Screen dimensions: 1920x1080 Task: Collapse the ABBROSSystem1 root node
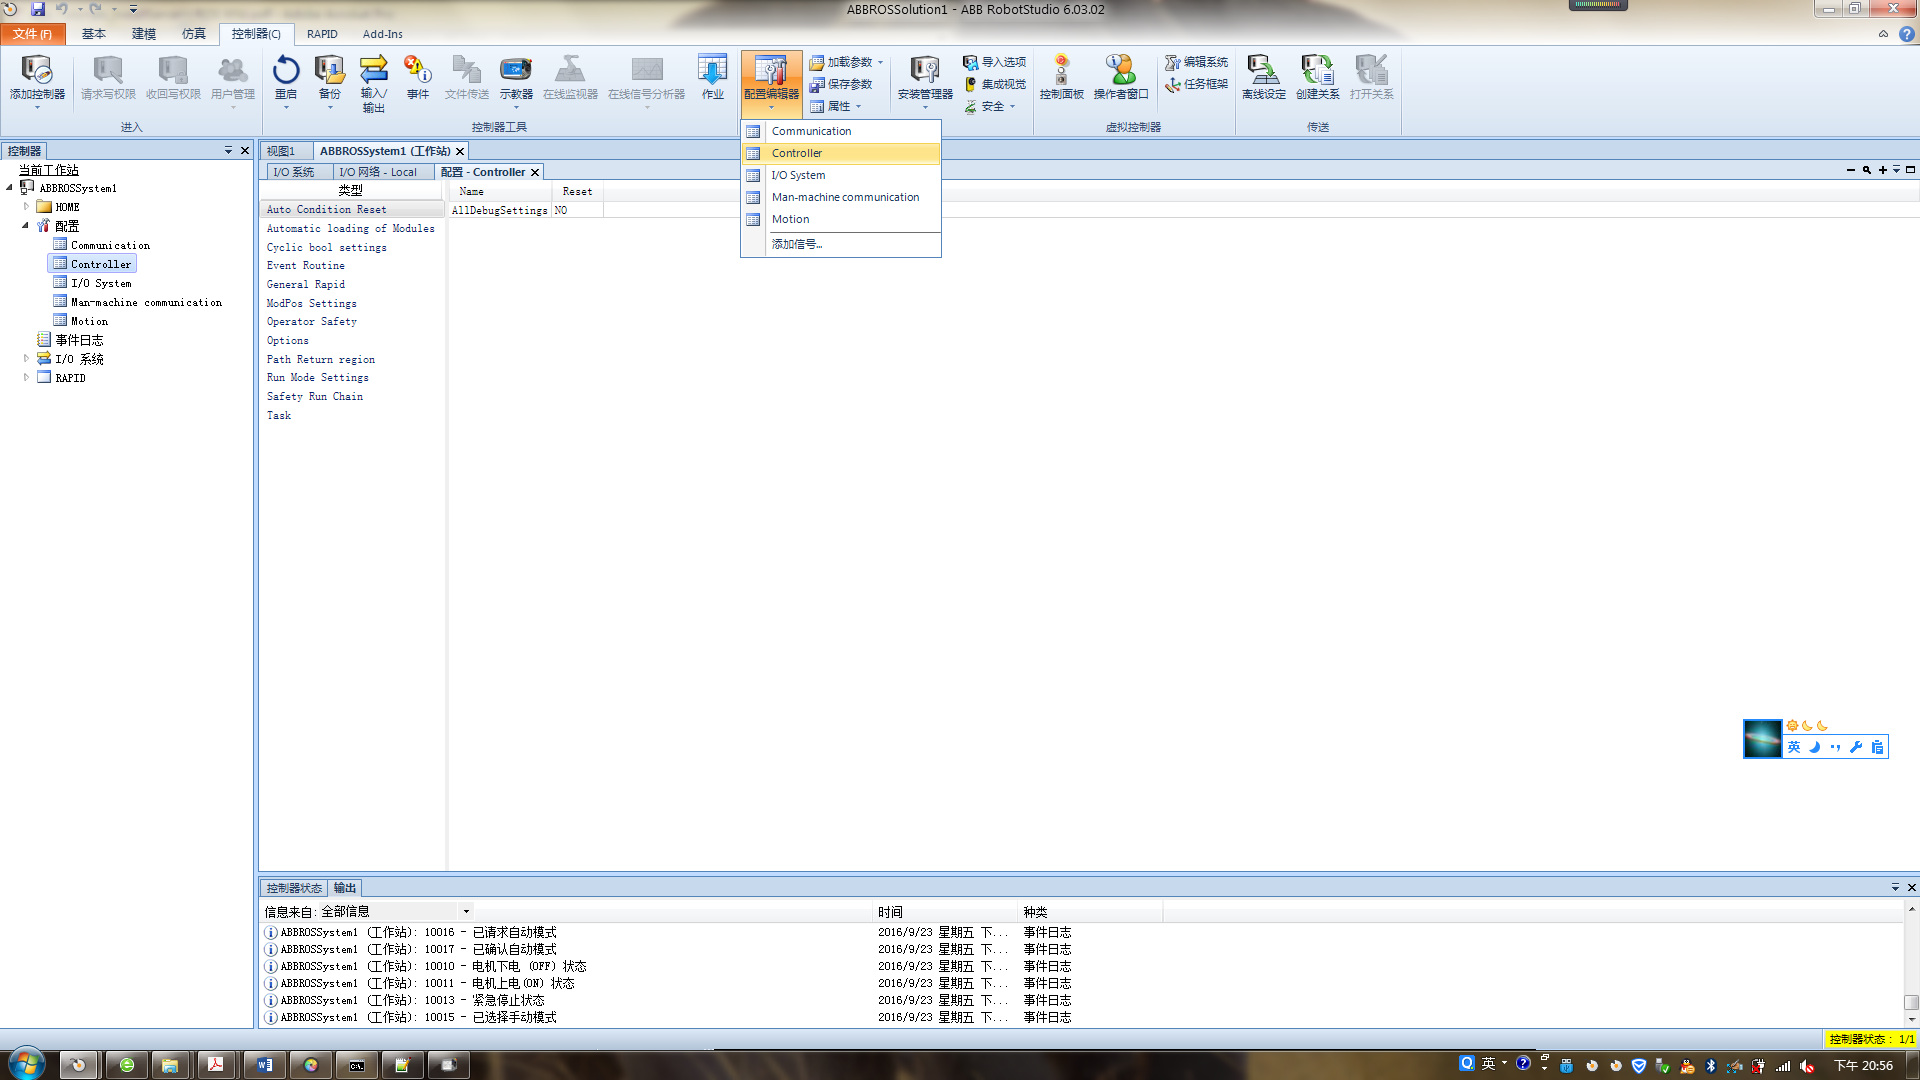point(10,188)
